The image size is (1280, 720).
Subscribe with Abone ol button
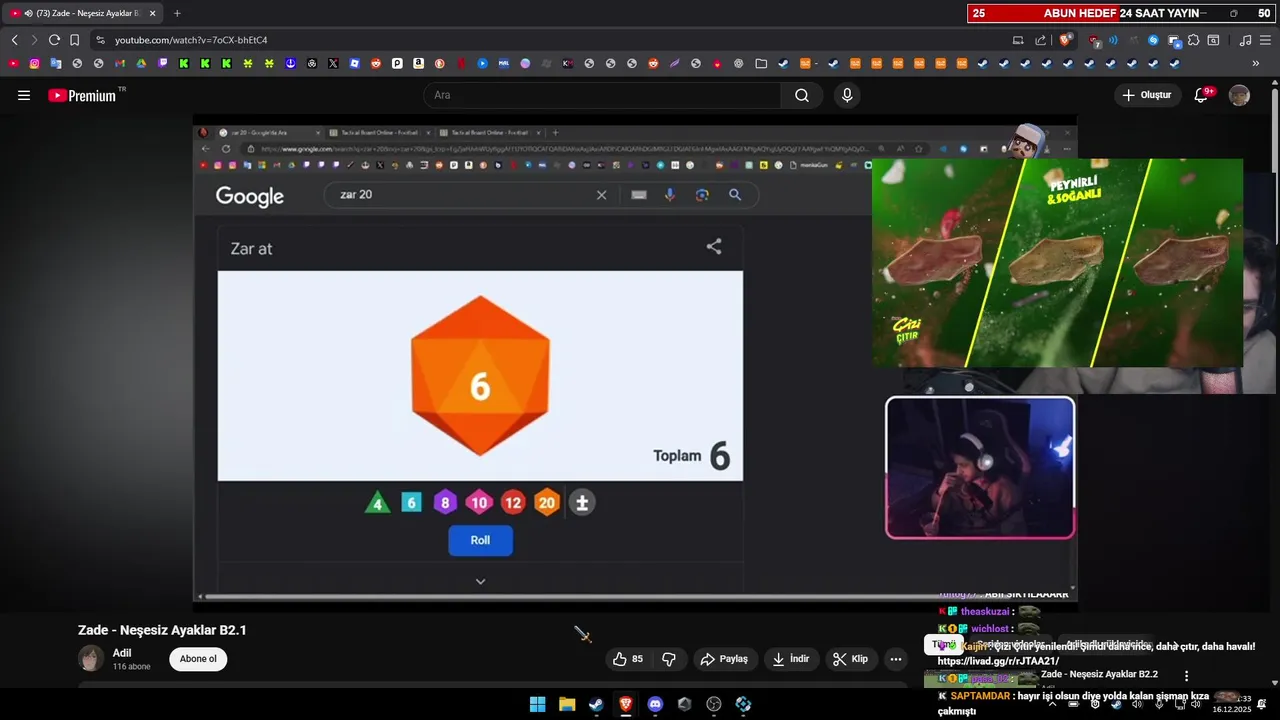point(198,659)
